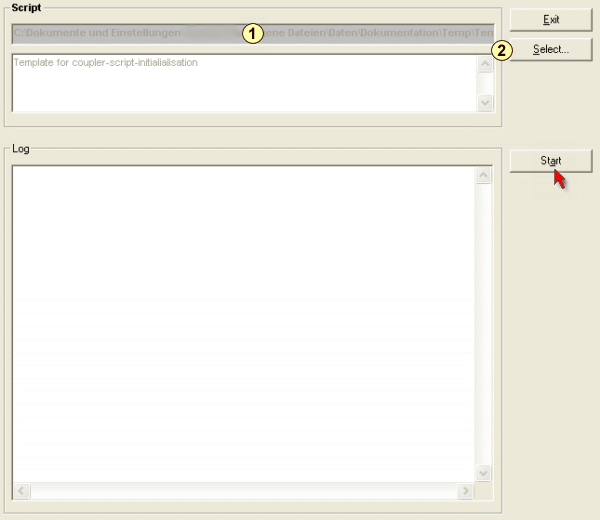Click the Log vertical scroll-up arrow
The height and width of the screenshot is (520, 600).
pyautogui.click(x=483, y=175)
